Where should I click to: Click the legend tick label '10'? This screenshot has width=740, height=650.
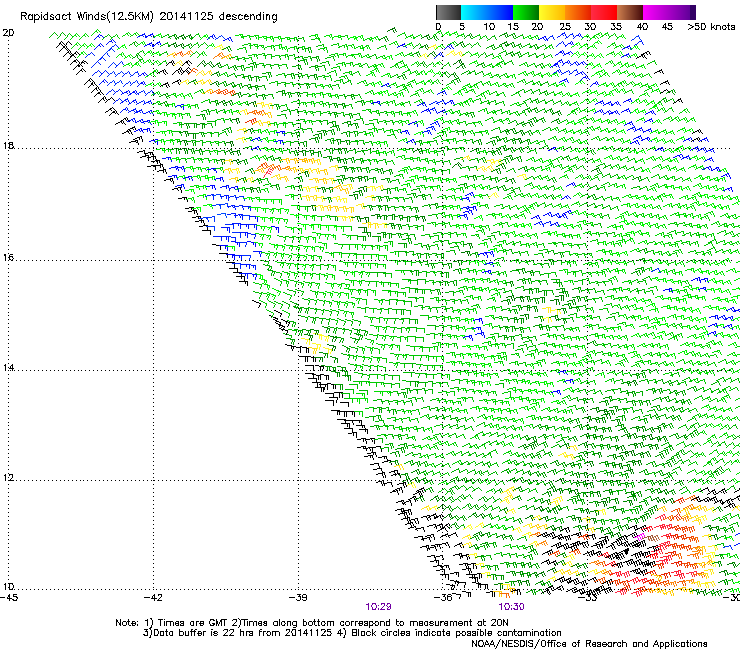pos(489,27)
